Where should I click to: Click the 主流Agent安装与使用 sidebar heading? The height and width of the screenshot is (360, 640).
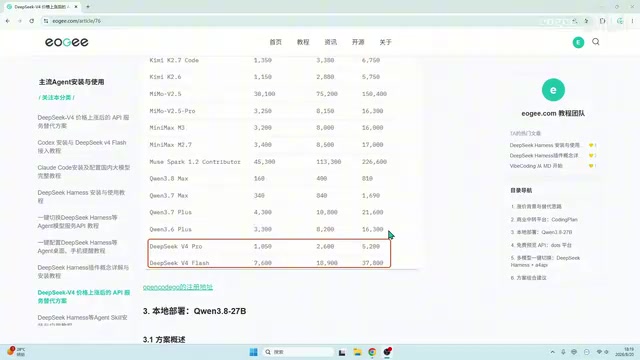[x=71, y=82]
